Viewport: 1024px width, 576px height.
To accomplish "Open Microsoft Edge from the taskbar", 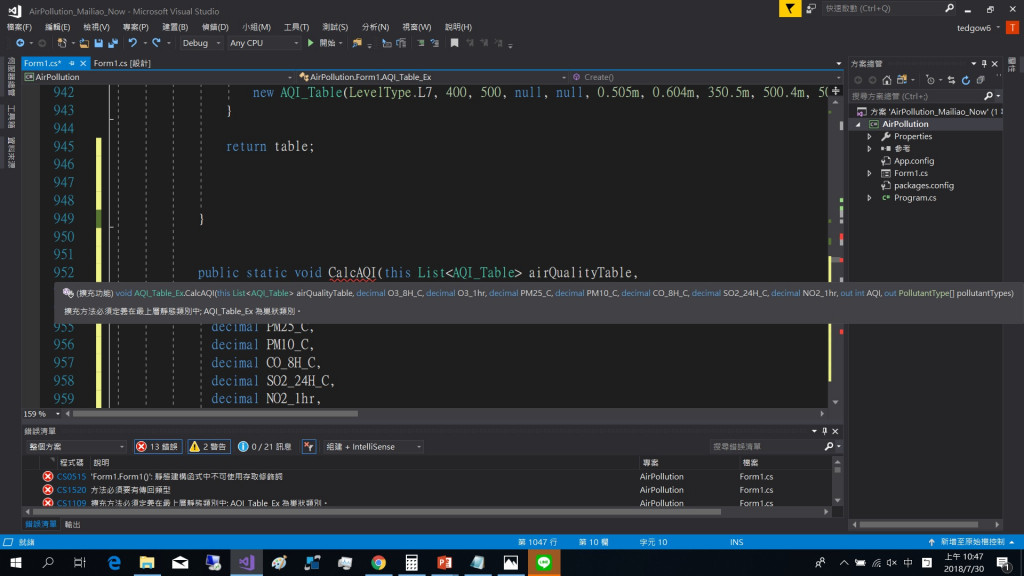I will 114,562.
